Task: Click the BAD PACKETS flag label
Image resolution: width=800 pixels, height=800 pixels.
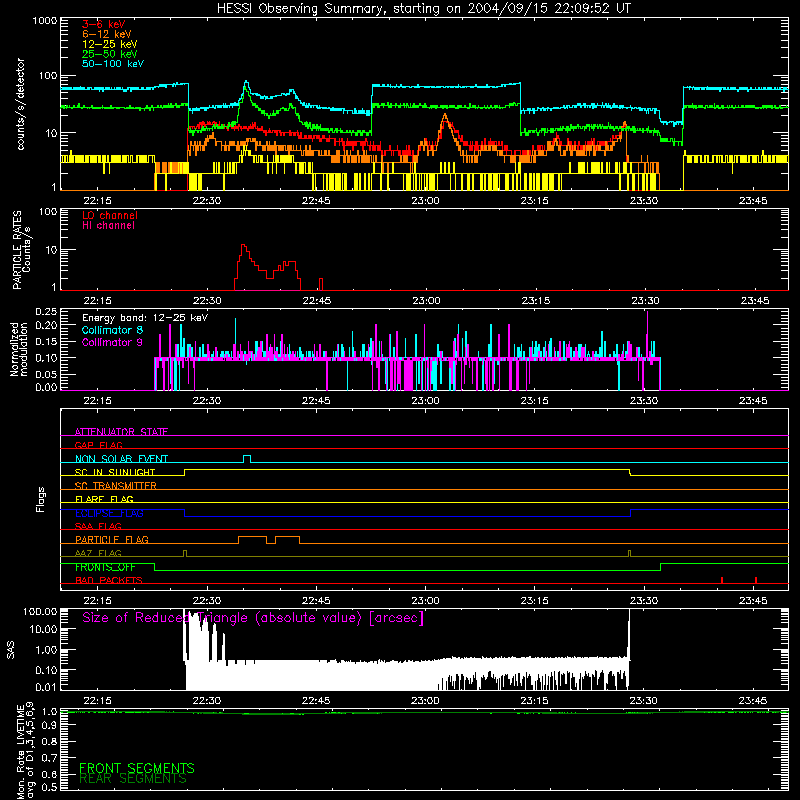Action: [x=109, y=580]
